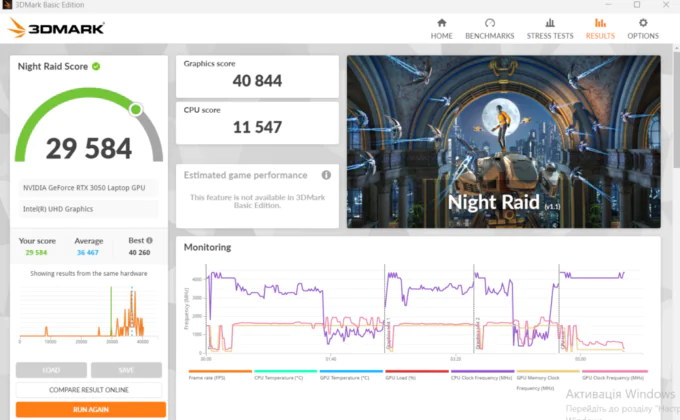Click the CPU Clock Frequency legend swatch

coord(482,371)
